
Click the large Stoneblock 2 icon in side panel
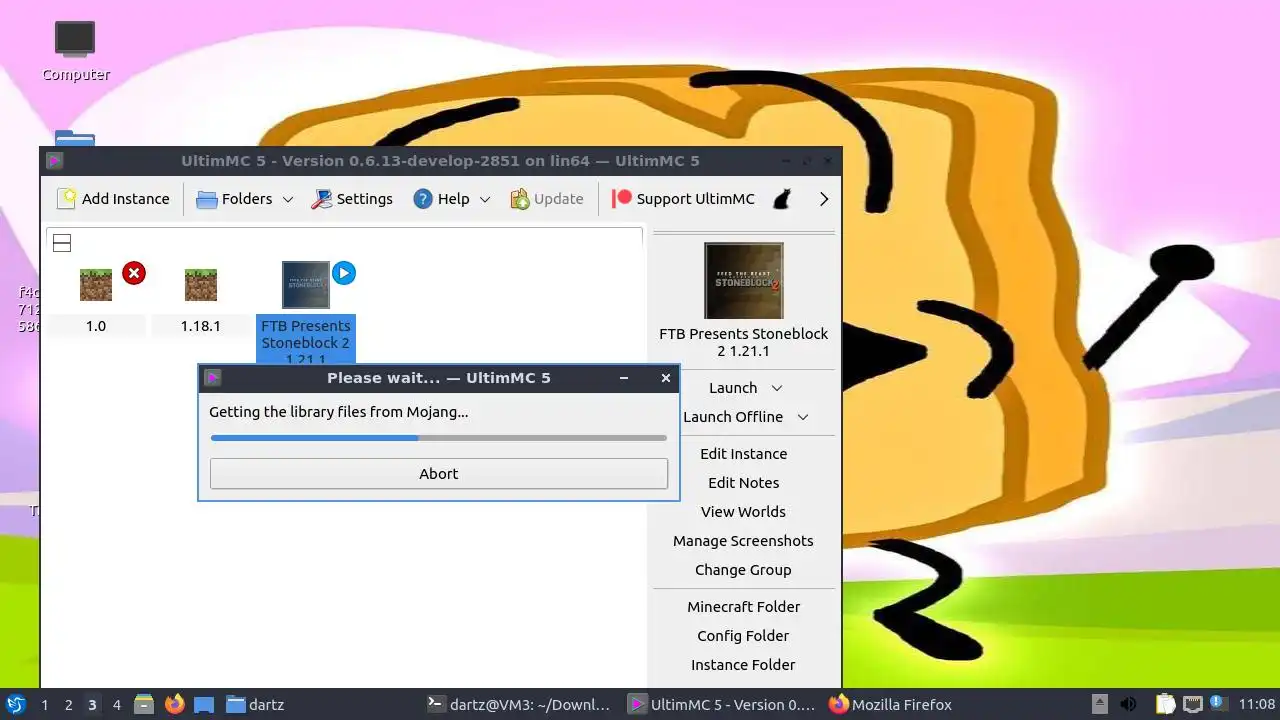pyautogui.click(x=743, y=281)
